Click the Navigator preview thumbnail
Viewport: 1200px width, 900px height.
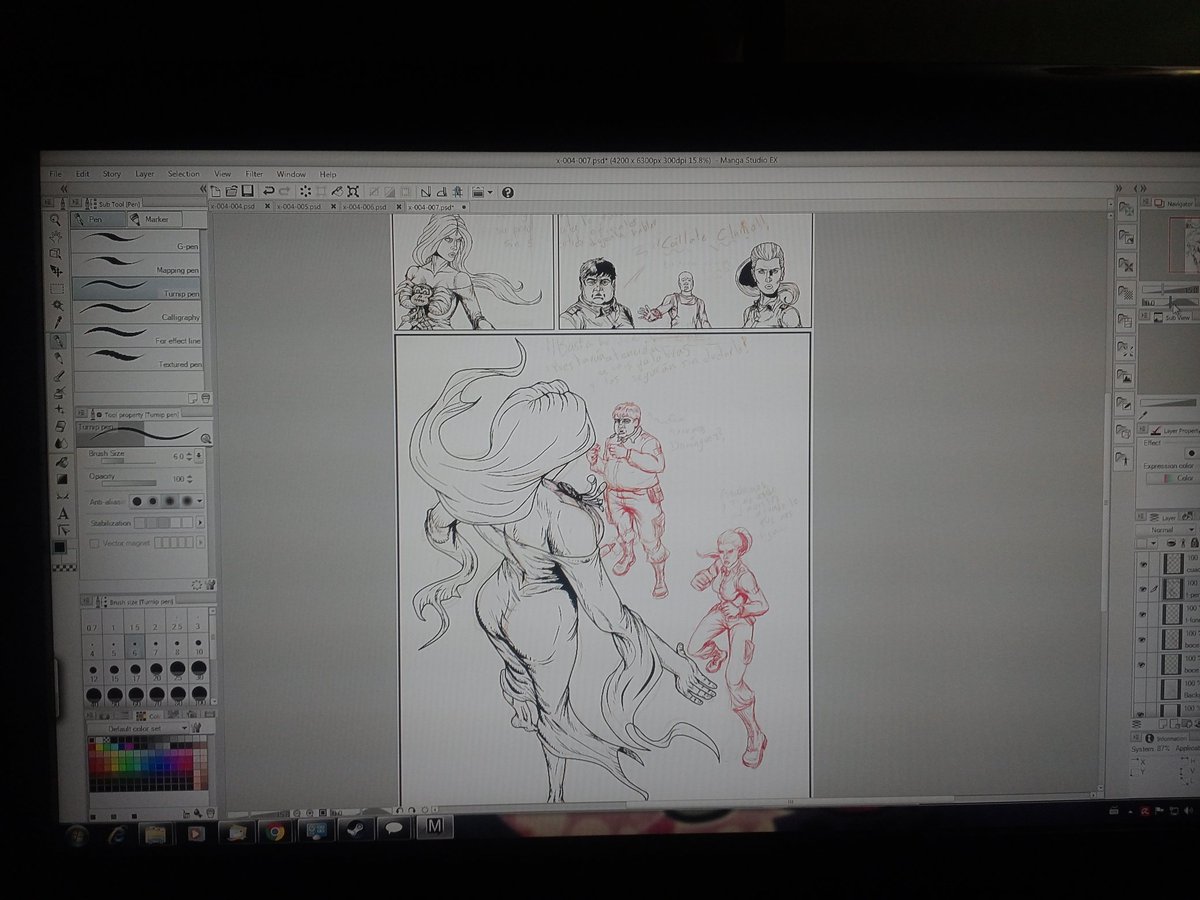point(1183,246)
